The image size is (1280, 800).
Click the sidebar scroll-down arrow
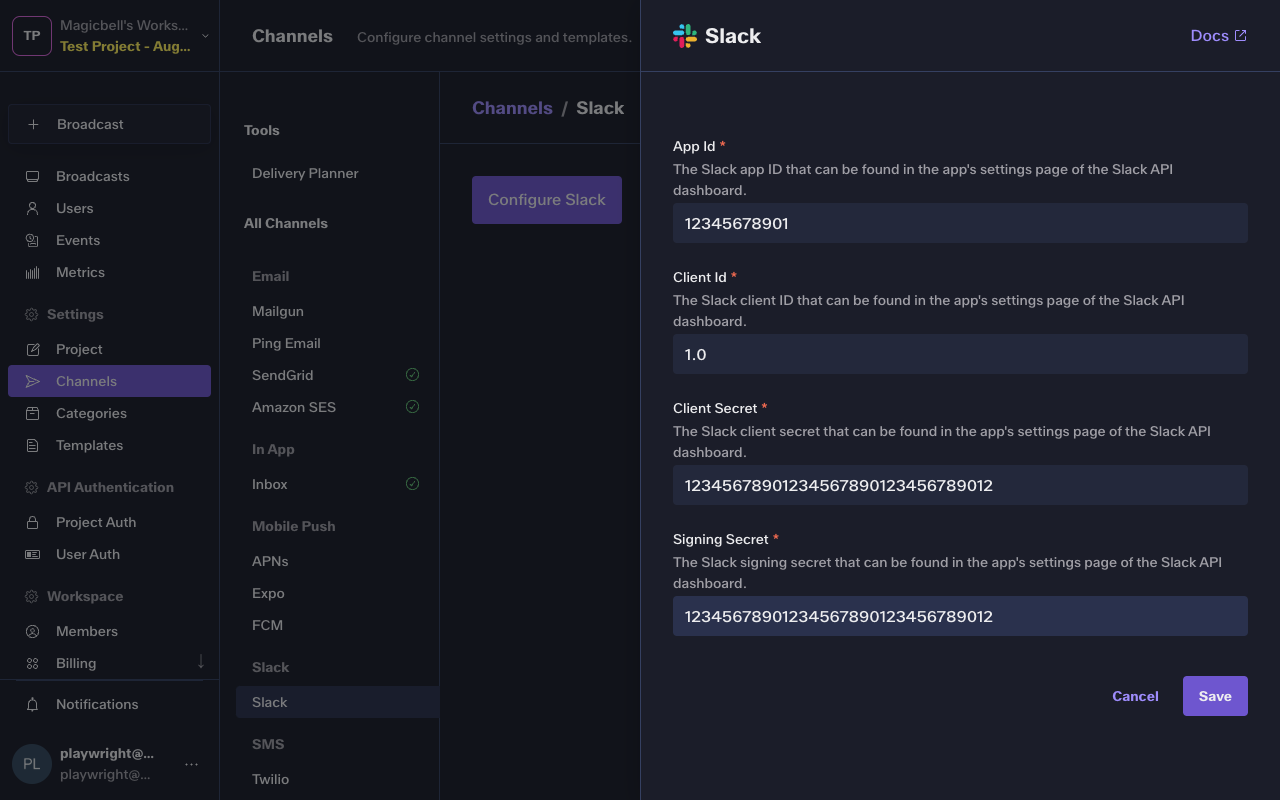point(201,661)
